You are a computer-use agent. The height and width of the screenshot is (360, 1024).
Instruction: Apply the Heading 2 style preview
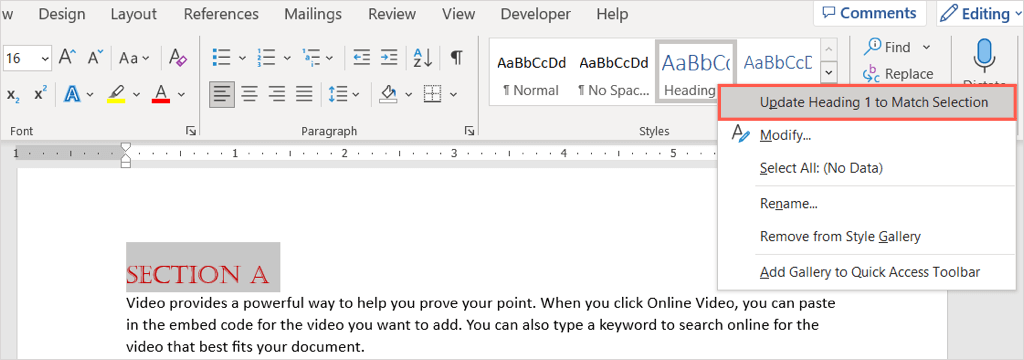tap(778, 63)
